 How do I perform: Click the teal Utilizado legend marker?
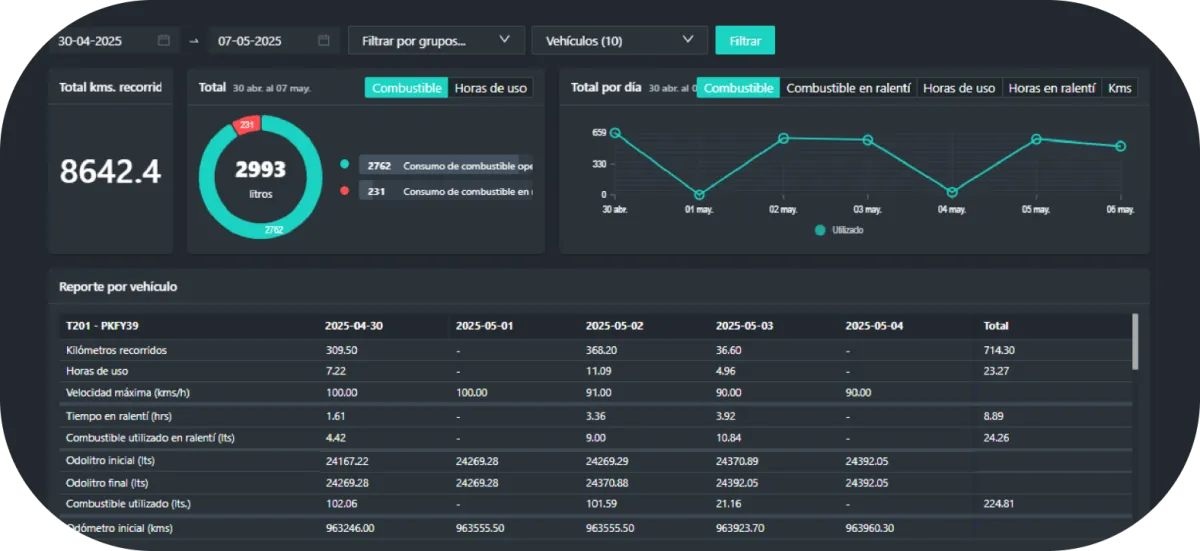(820, 230)
